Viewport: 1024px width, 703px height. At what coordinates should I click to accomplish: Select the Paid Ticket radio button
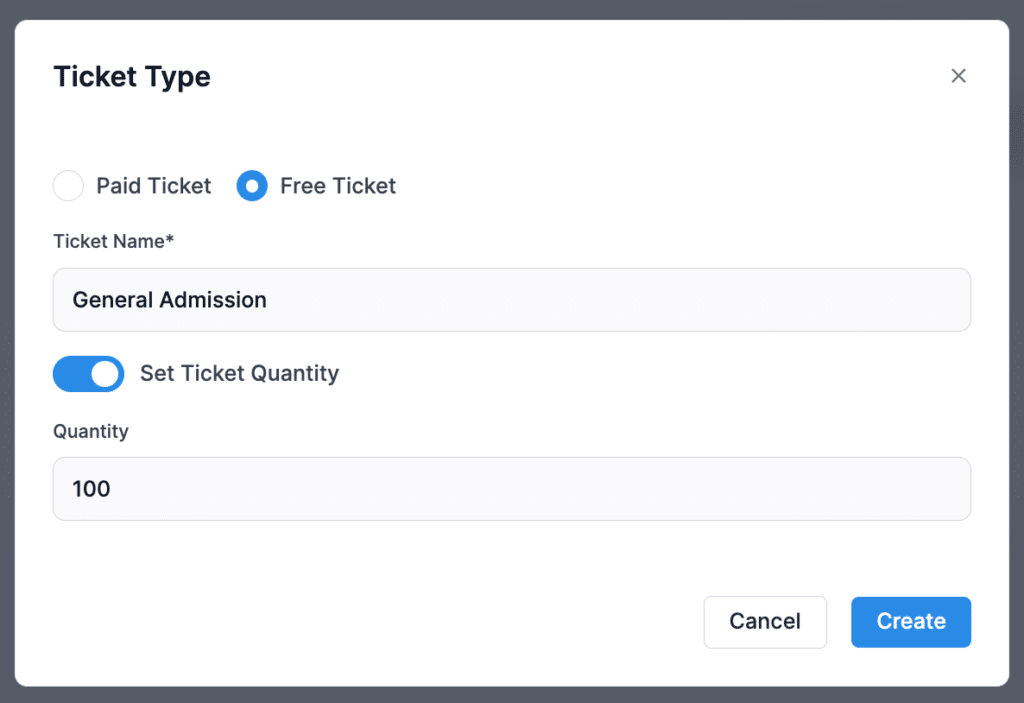coord(67,186)
